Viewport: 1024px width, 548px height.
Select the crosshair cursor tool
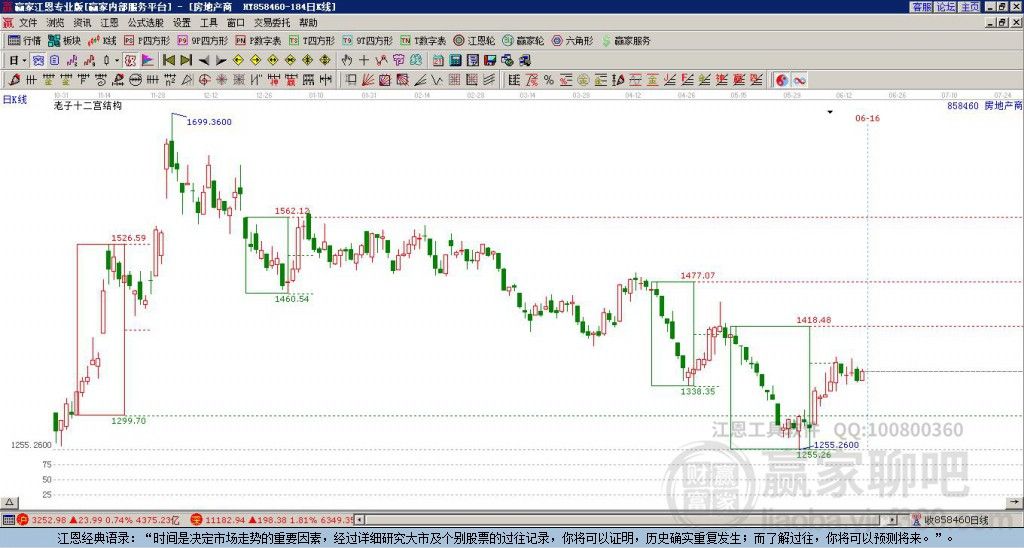[x=364, y=61]
